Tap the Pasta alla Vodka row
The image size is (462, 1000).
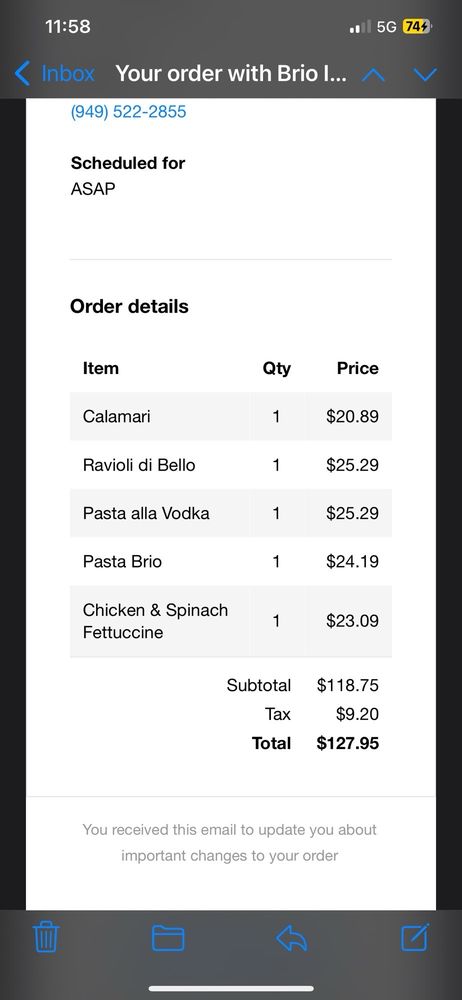231,513
